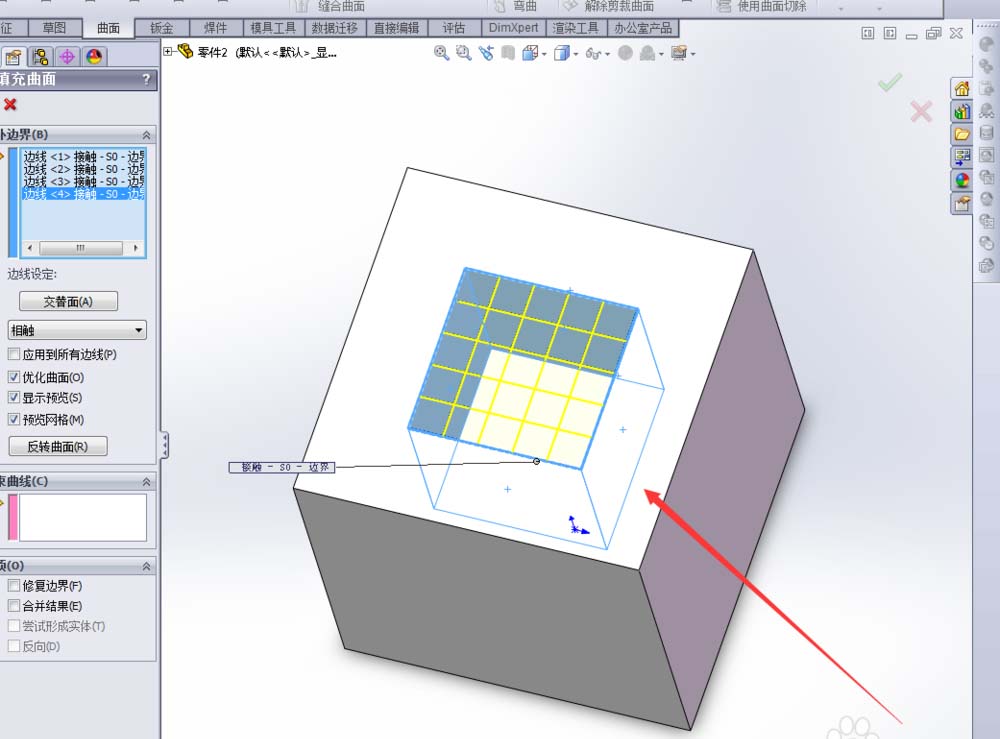This screenshot has width=1000, height=739.
Task: Open Design Library tab in task pane
Action: (x=962, y=112)
